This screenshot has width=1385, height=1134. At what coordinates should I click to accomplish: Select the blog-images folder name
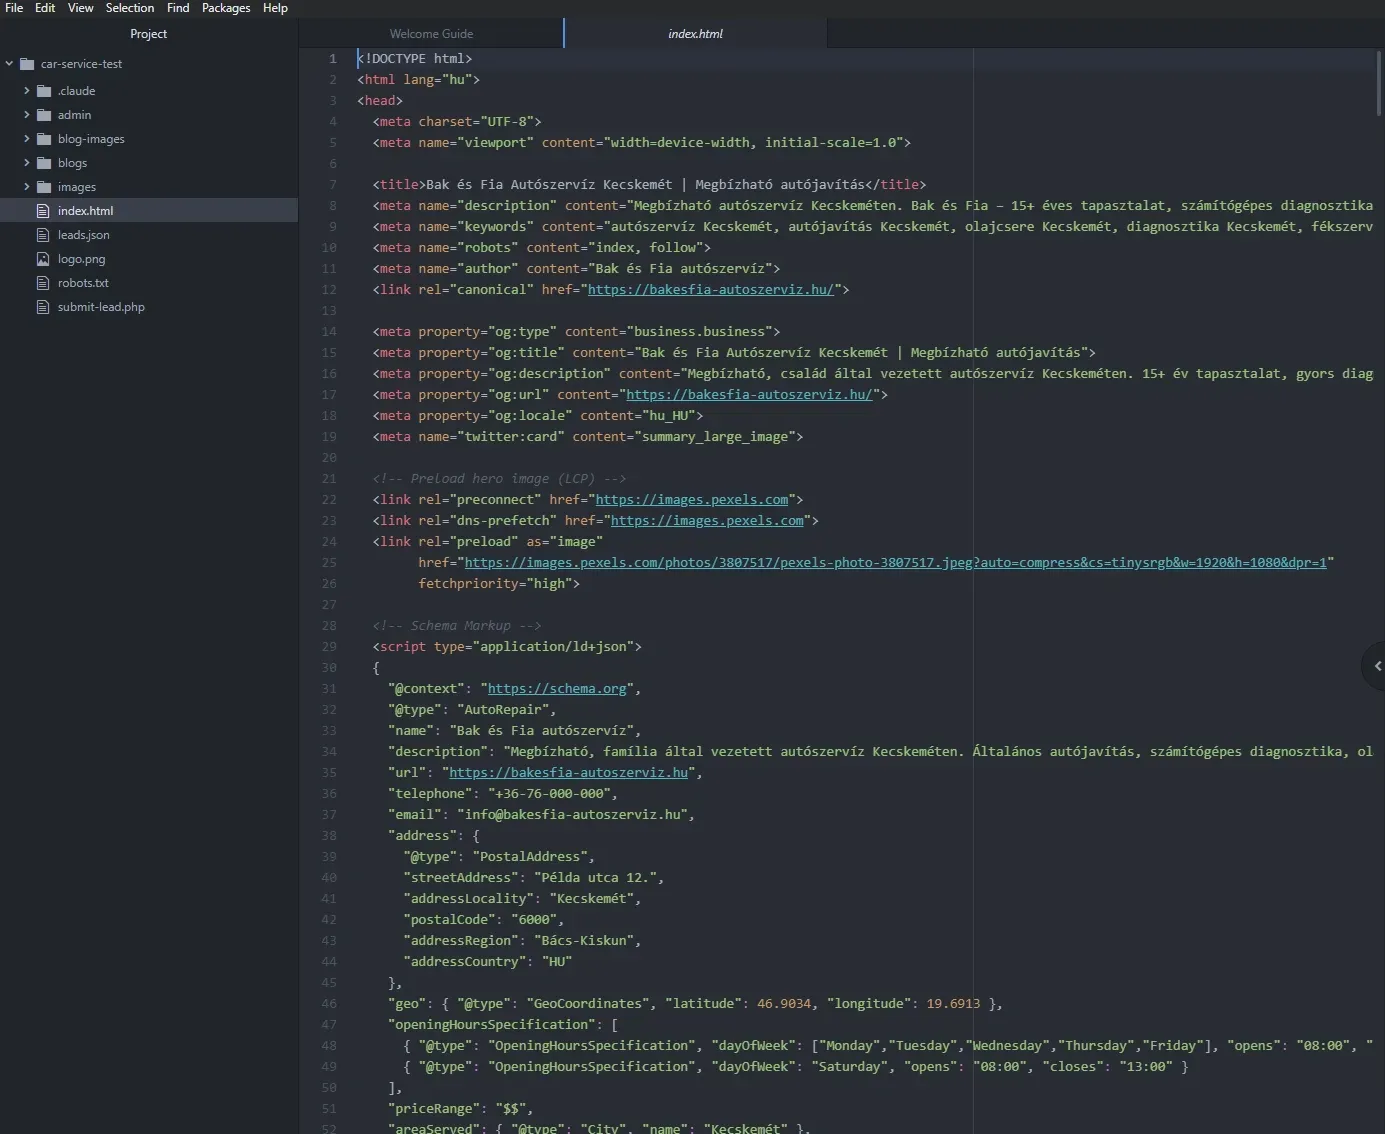tap(91, 139)
